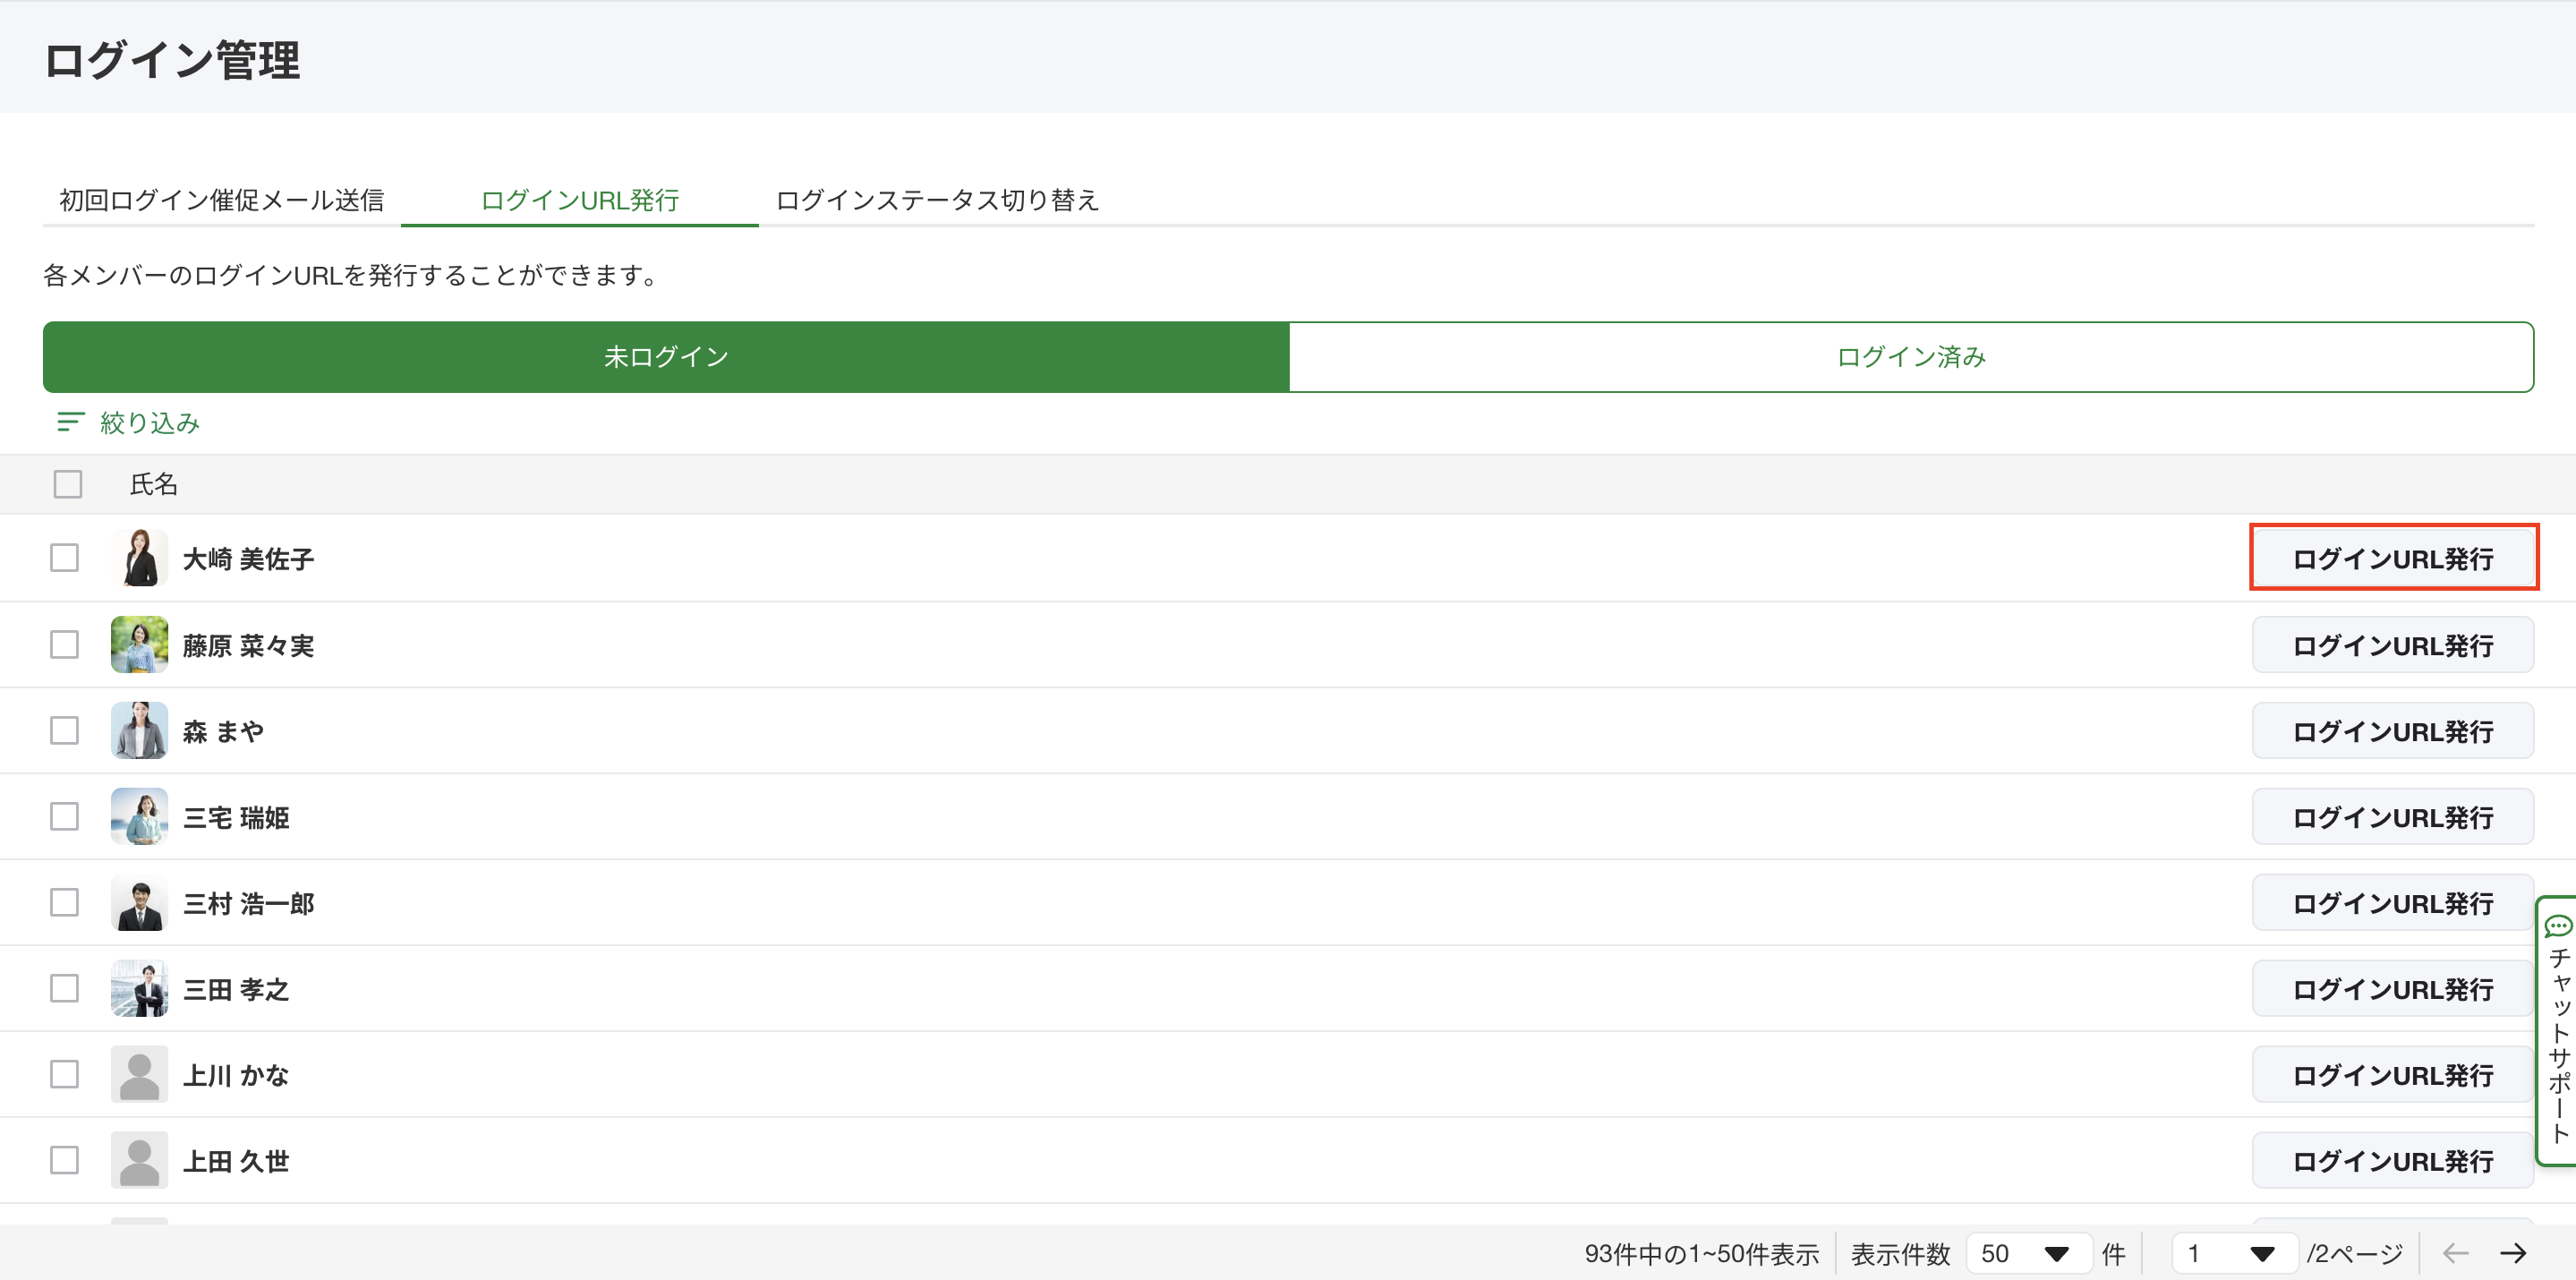This screenshot has width=2576, height=1280.
Task: Click 藤原 菜々実's profile photo
Action: tap(139, 644)
